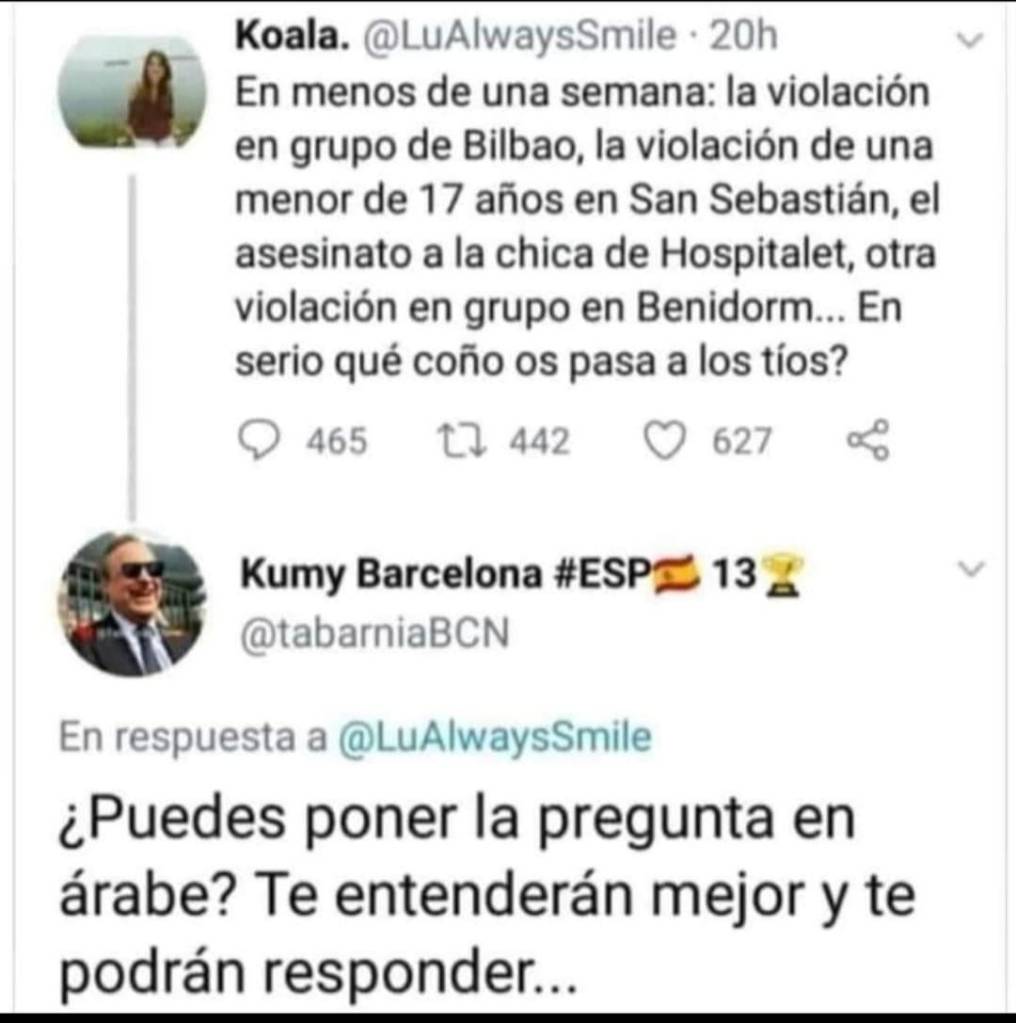Click the trophy emoji after 13
This screenshot has height=1023, width=1016.
781,574
